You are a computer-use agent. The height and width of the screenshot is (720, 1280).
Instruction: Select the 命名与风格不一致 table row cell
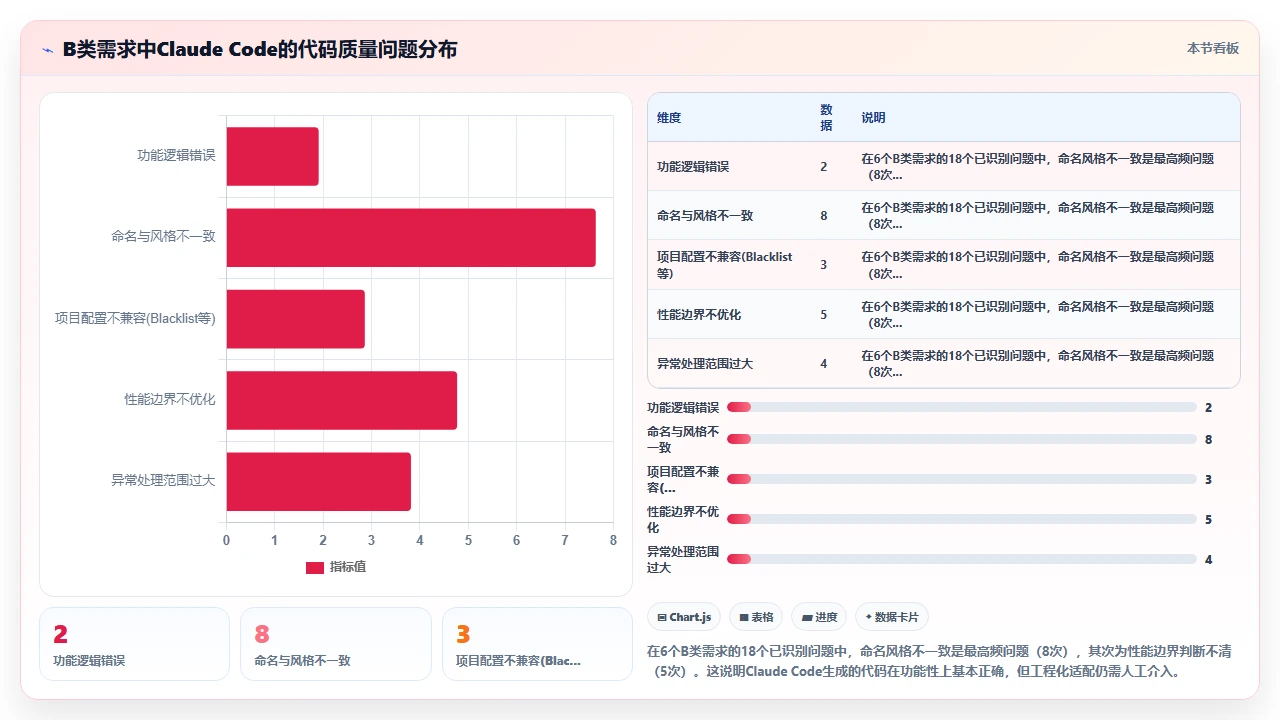click(705, 216)
